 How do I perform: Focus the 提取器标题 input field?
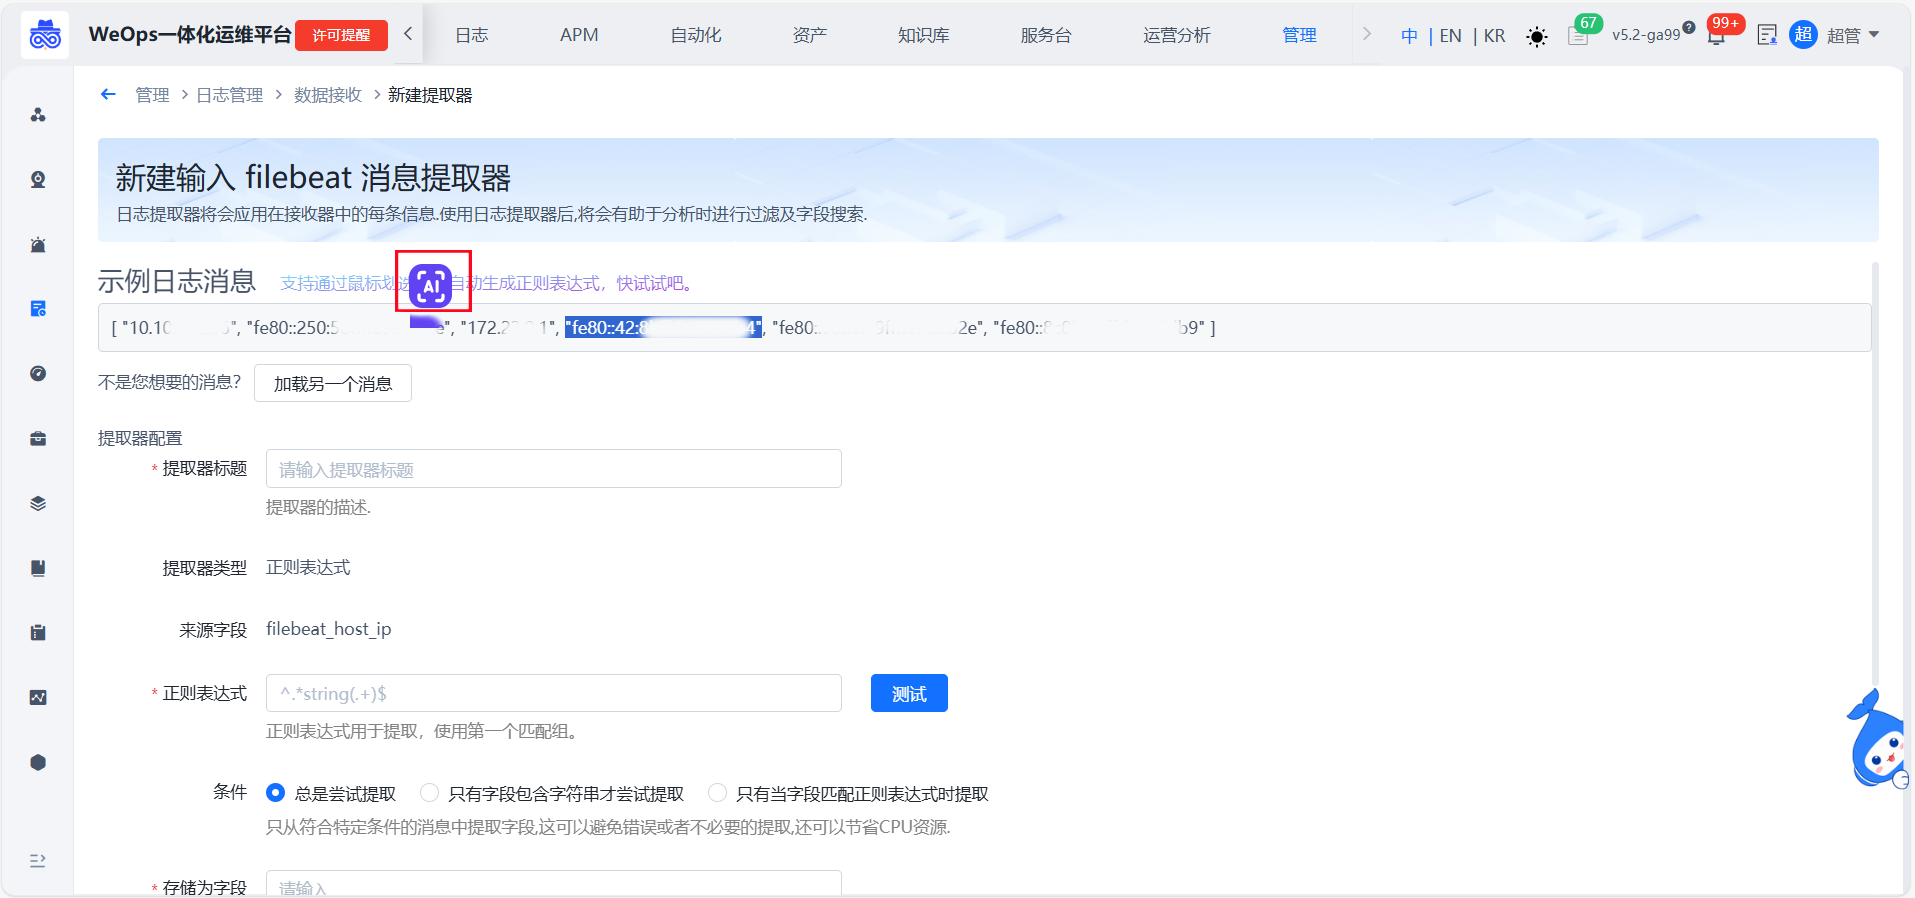(553, 469)
